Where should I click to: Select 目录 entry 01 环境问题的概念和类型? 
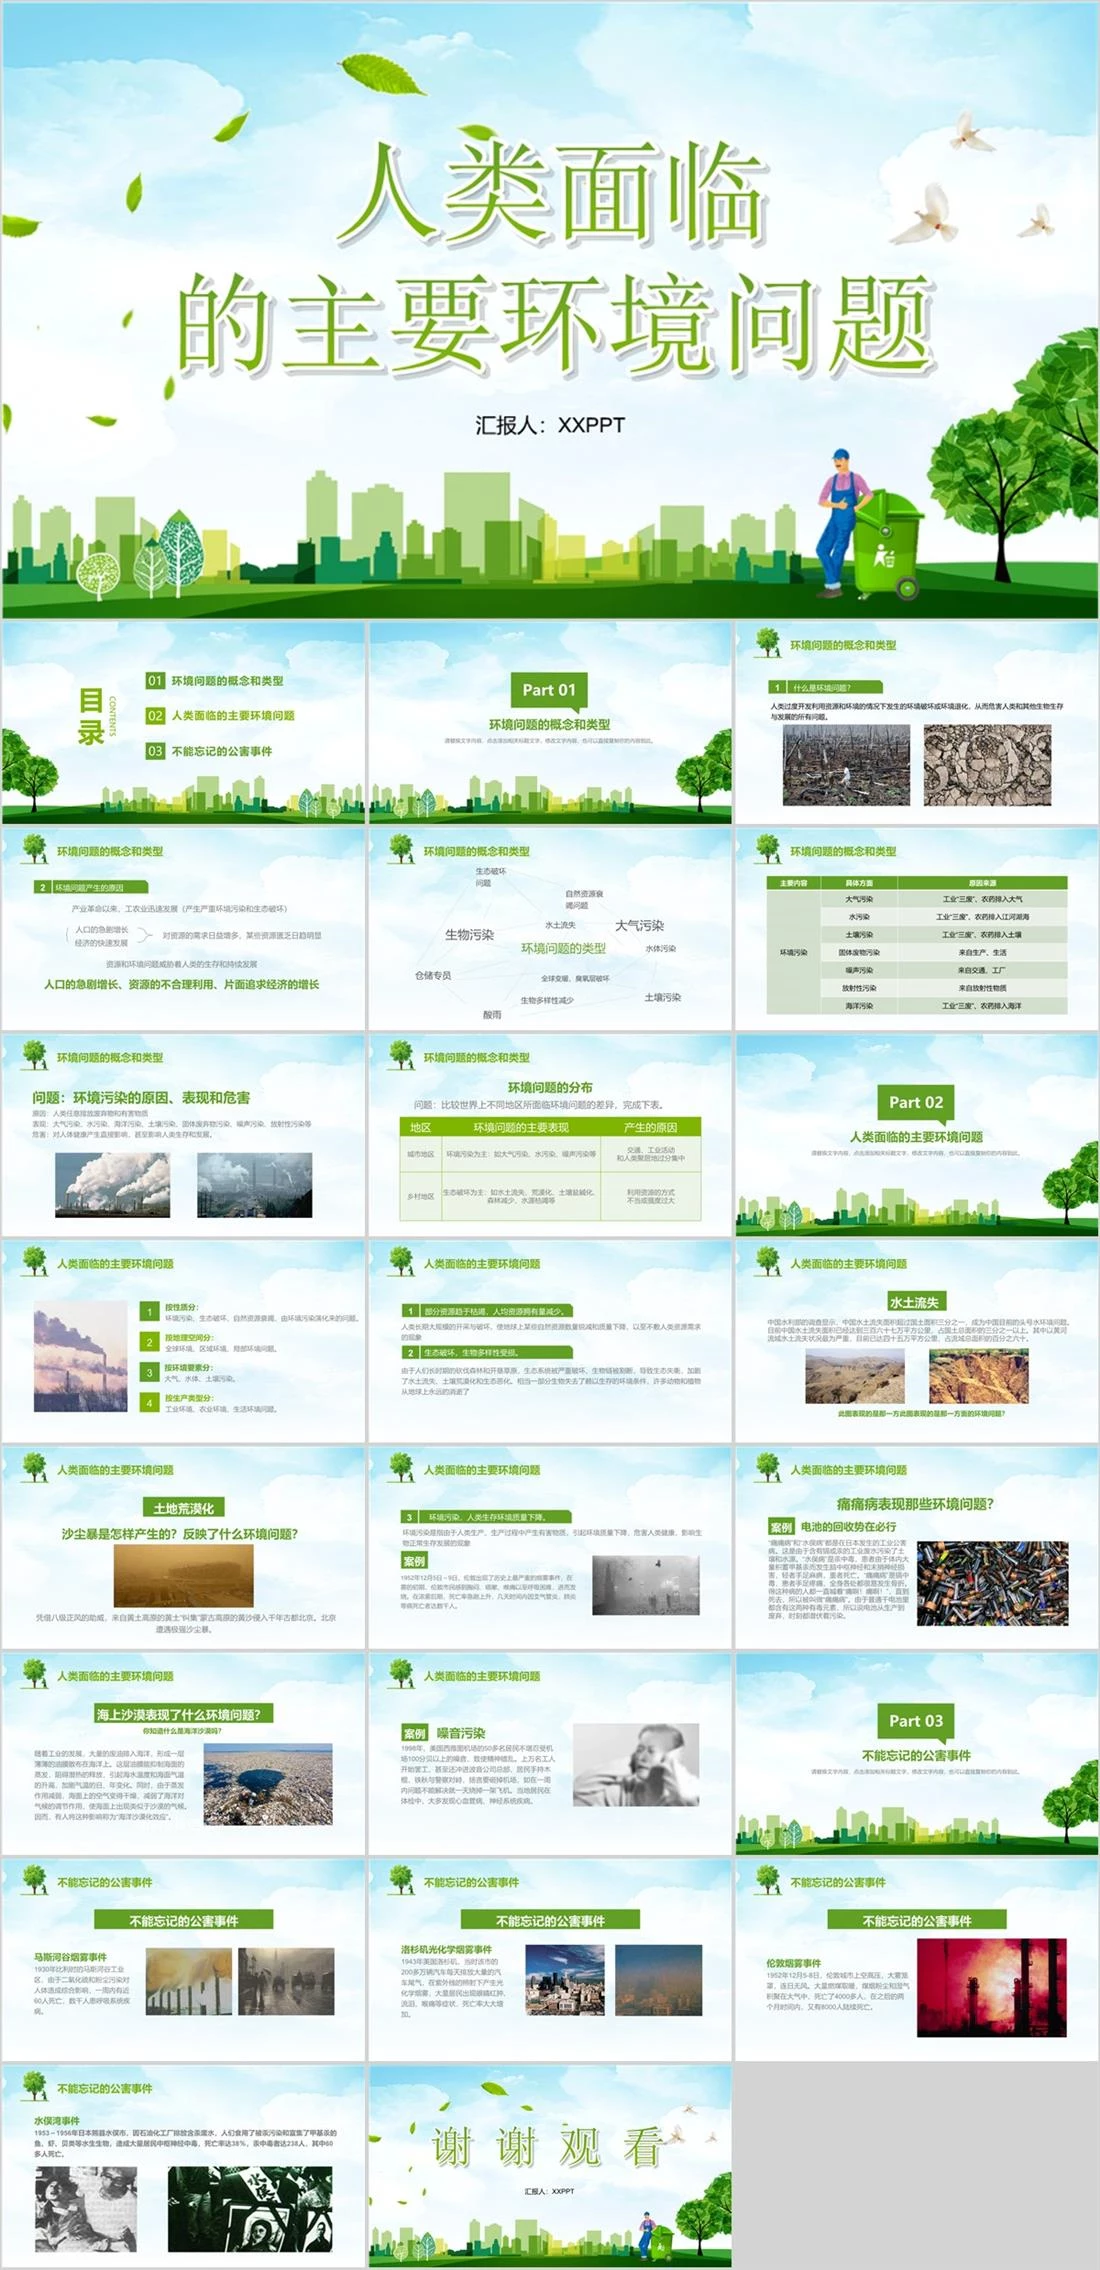pyautogui.click(x=215, y=681)
